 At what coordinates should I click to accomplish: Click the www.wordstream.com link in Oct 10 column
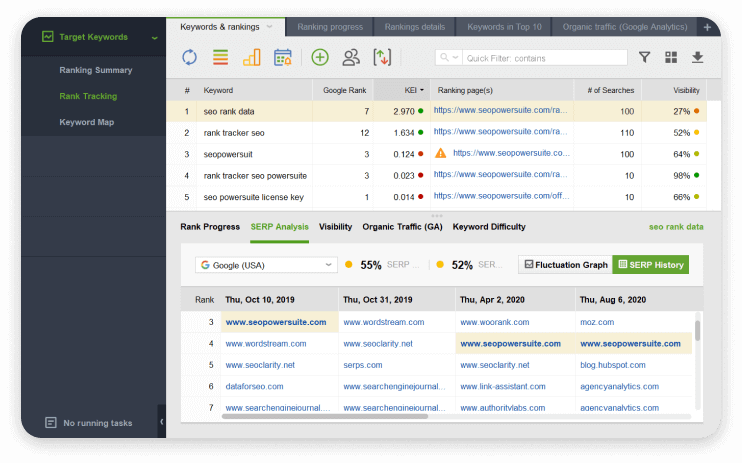click(x=268, y=343)
